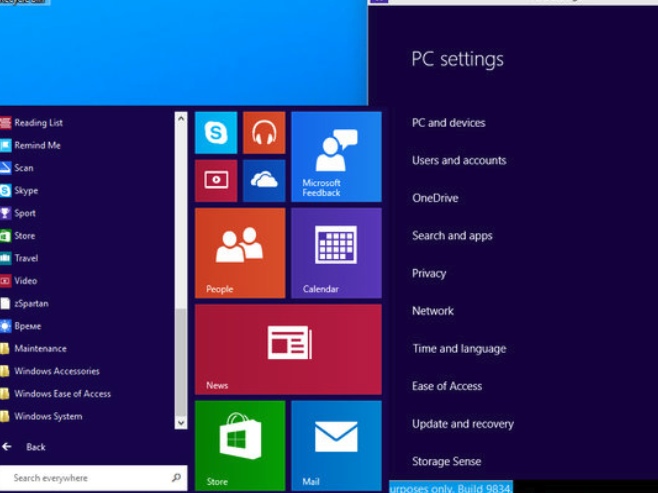
Task: Click the Scan app icon
Action: (5, 168)
